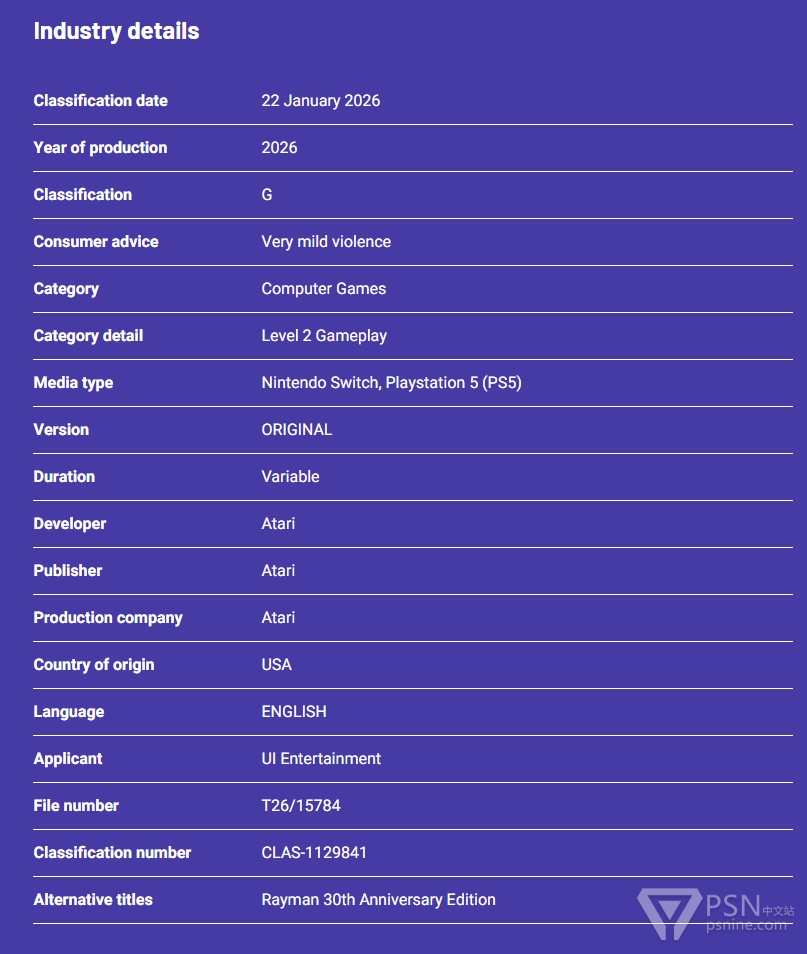Select the classification date value 22 January 2026
Screen dimensions: 807x954
(x=320, y=101)
